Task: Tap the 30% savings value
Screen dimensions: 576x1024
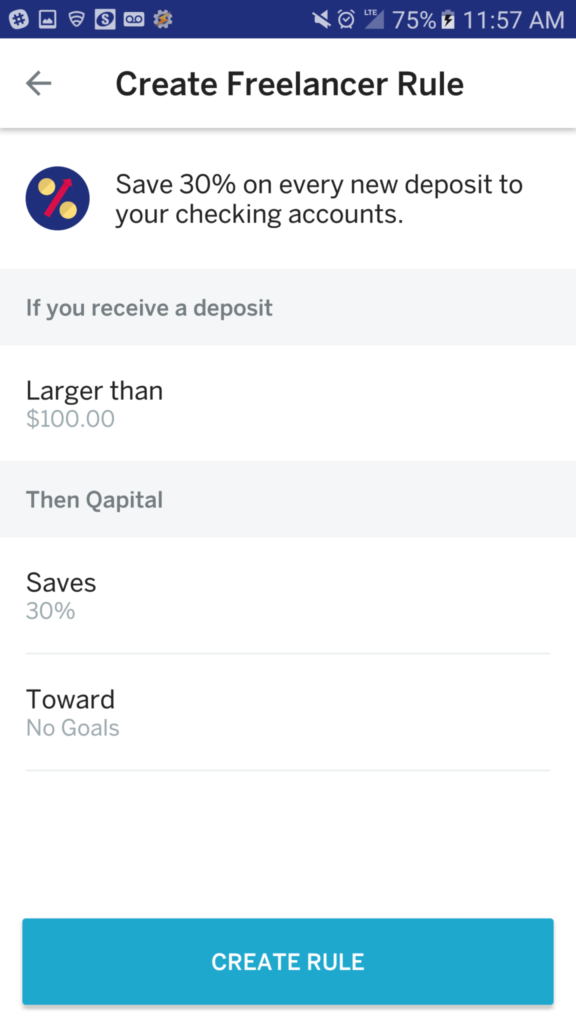Action: (x=51, y=611)
